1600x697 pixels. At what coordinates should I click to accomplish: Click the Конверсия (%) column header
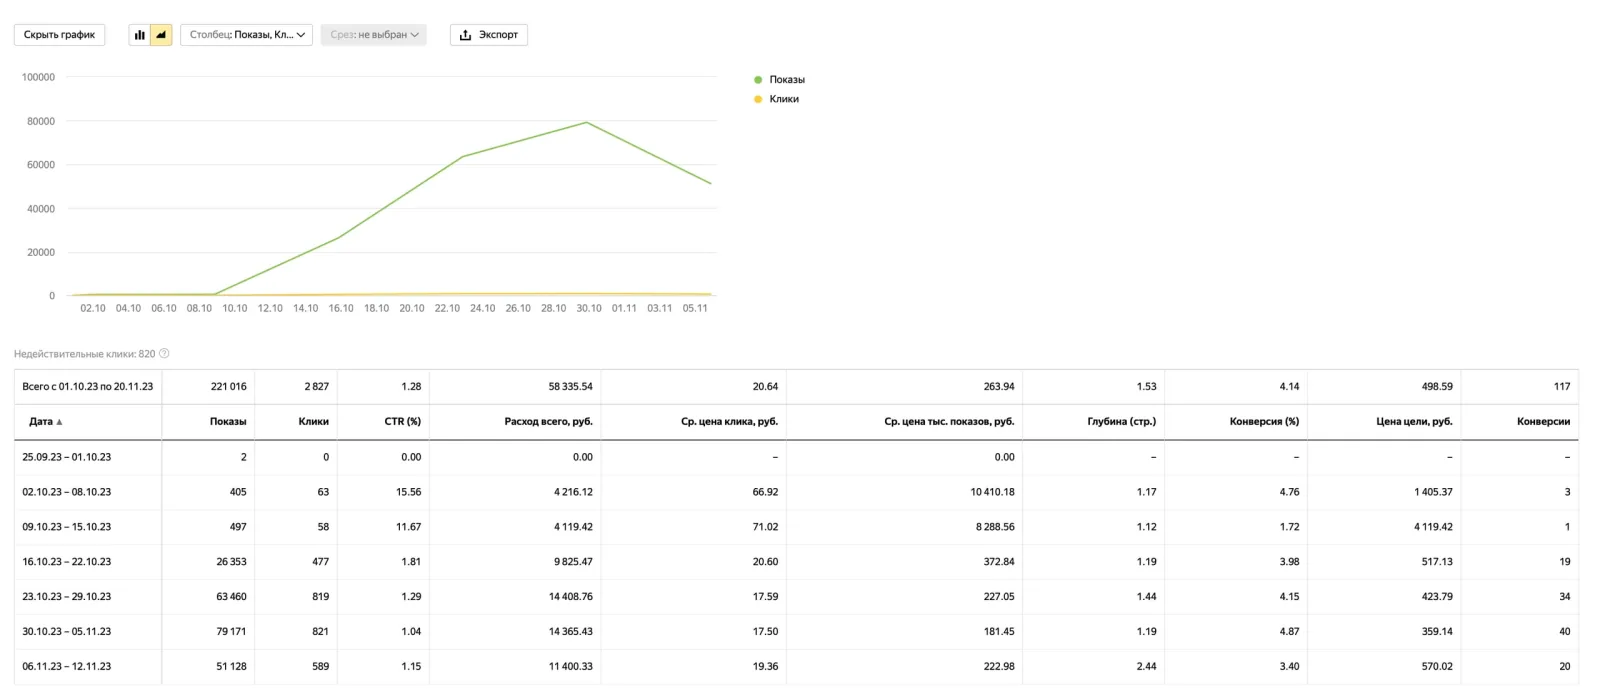click(x=1264, y=422)
